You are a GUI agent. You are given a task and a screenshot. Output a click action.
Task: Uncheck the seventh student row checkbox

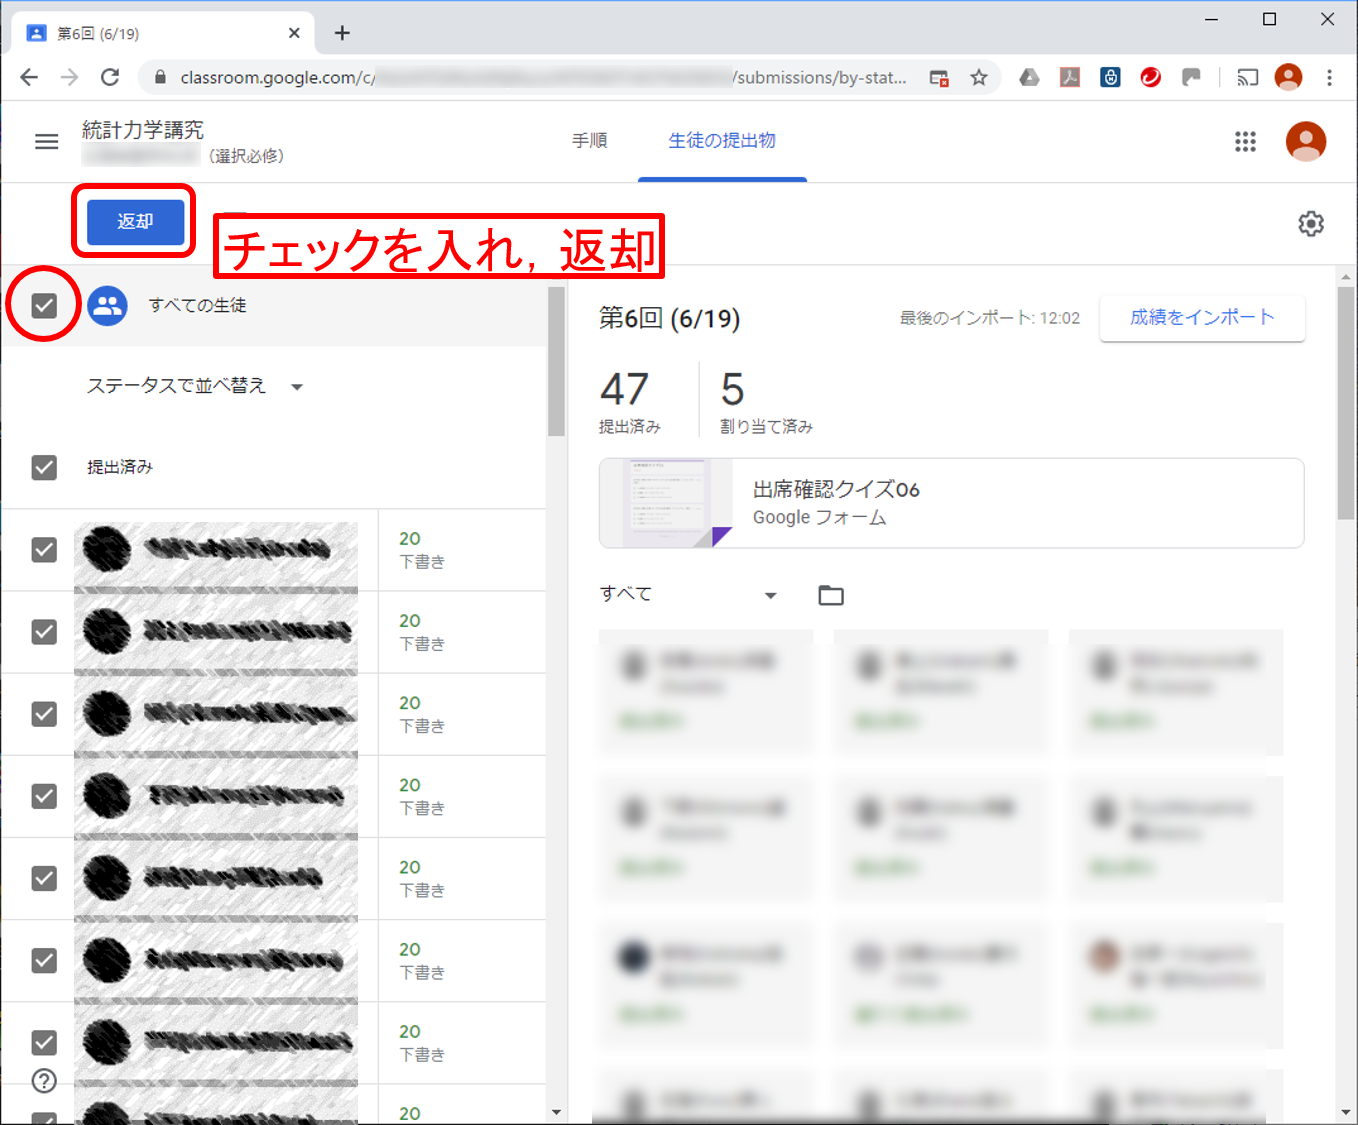point(44,1042)
